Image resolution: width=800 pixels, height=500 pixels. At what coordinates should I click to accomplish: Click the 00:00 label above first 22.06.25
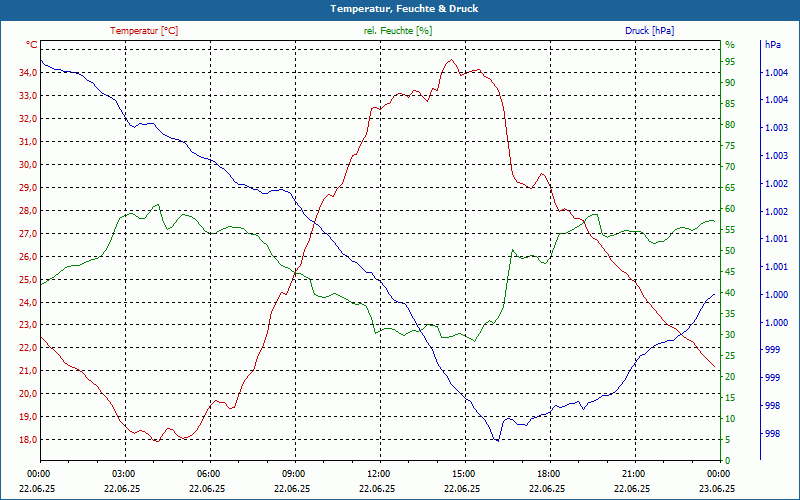[x=38, y=473]
